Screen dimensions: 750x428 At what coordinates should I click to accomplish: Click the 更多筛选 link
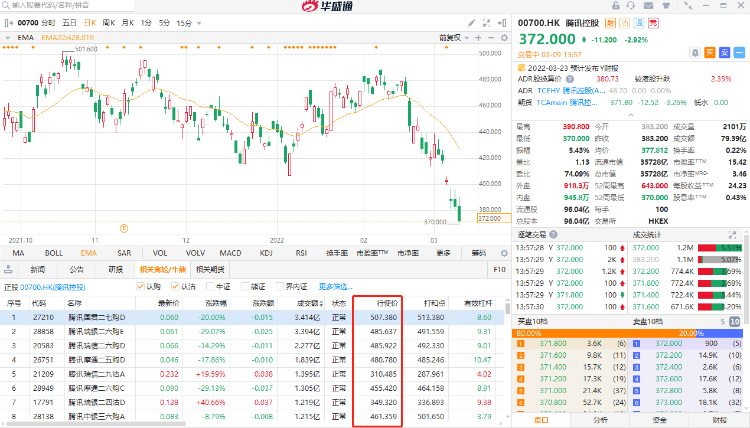coord(335,286)
